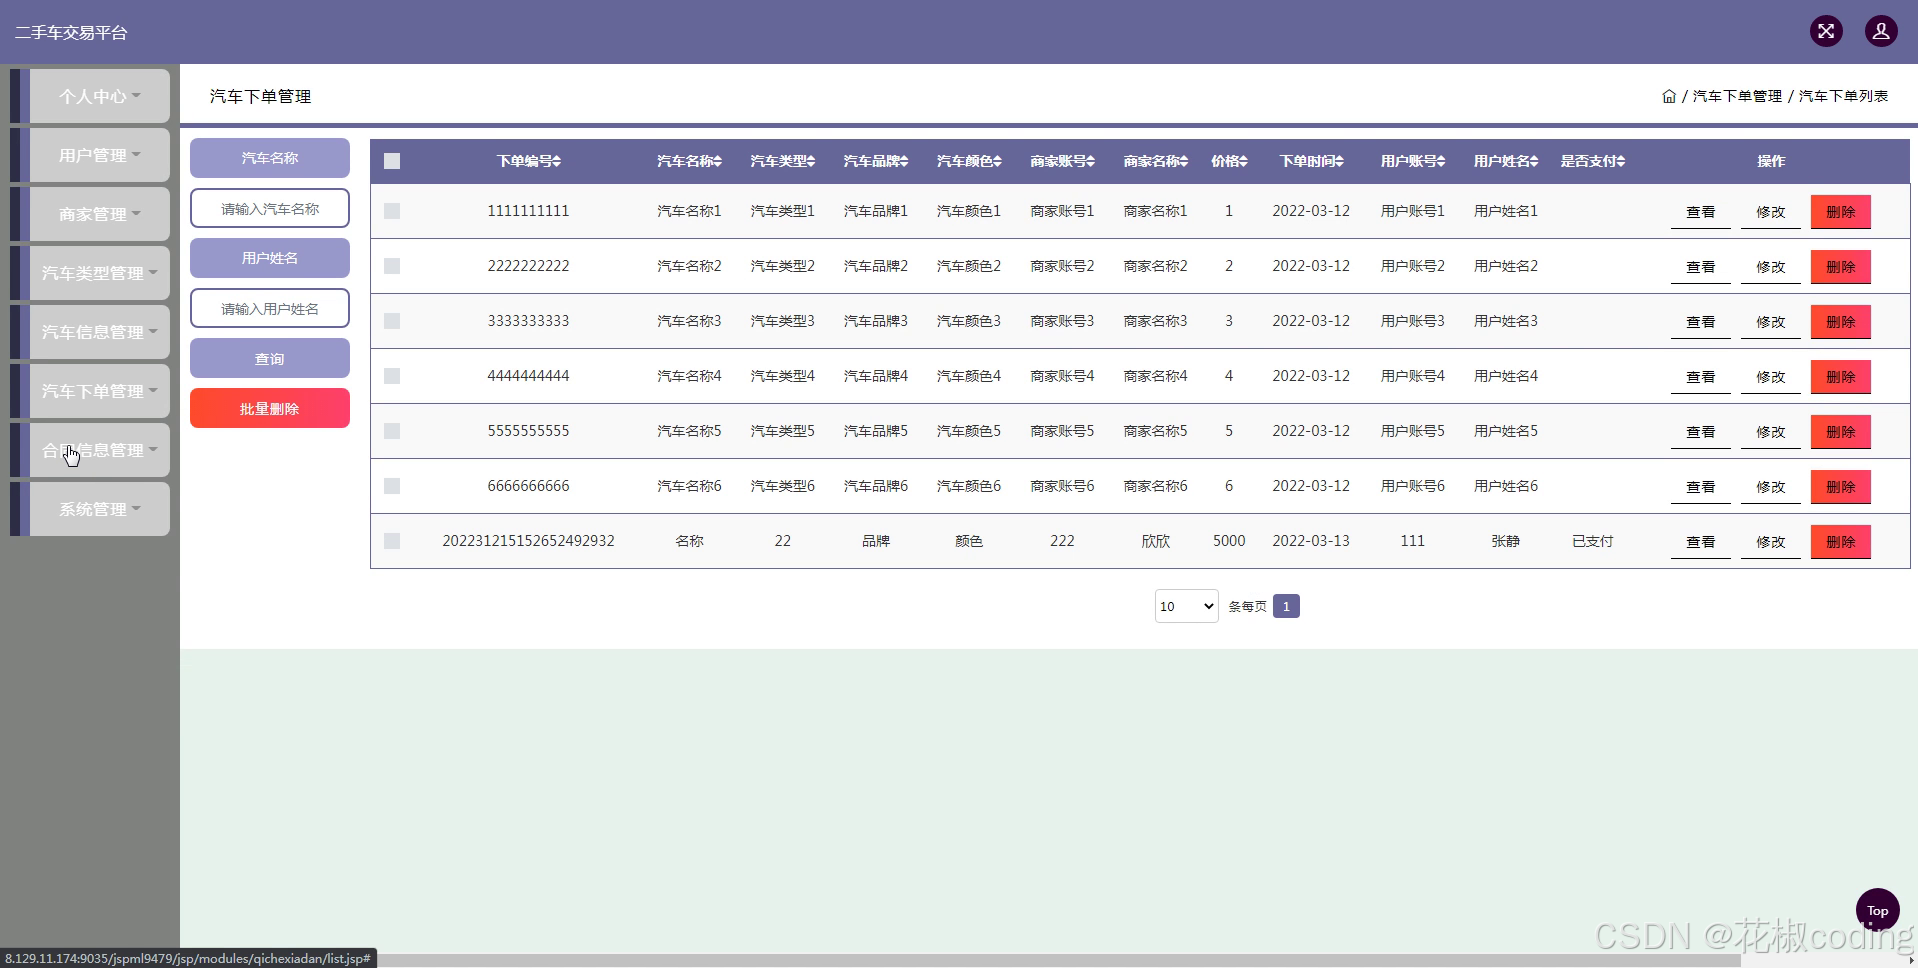Expand the 系统管理 sidebar menu

coord(99,509)
